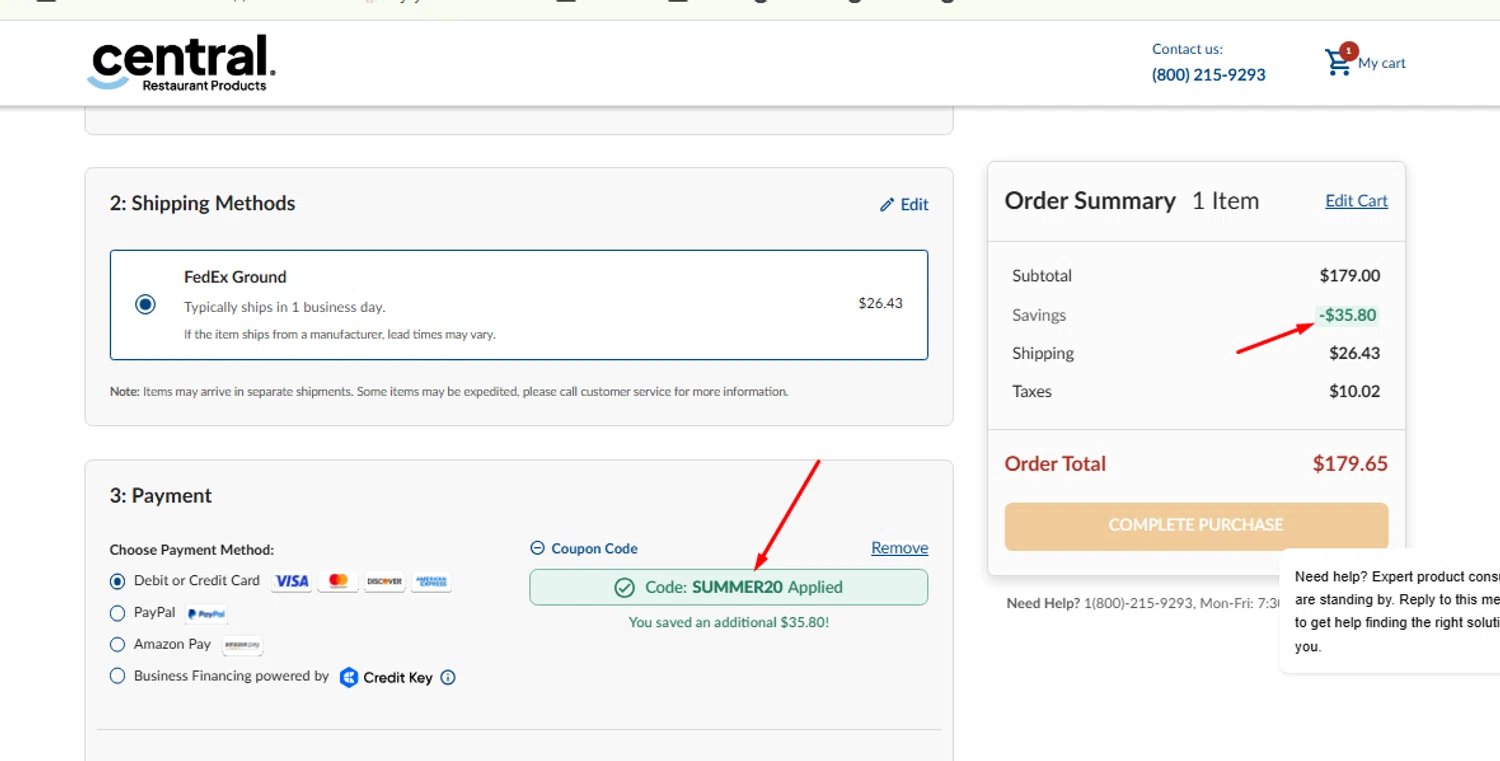Click the PayPal logo icon
Screen dimensions: 1500x761
click(x=206, y=613)
